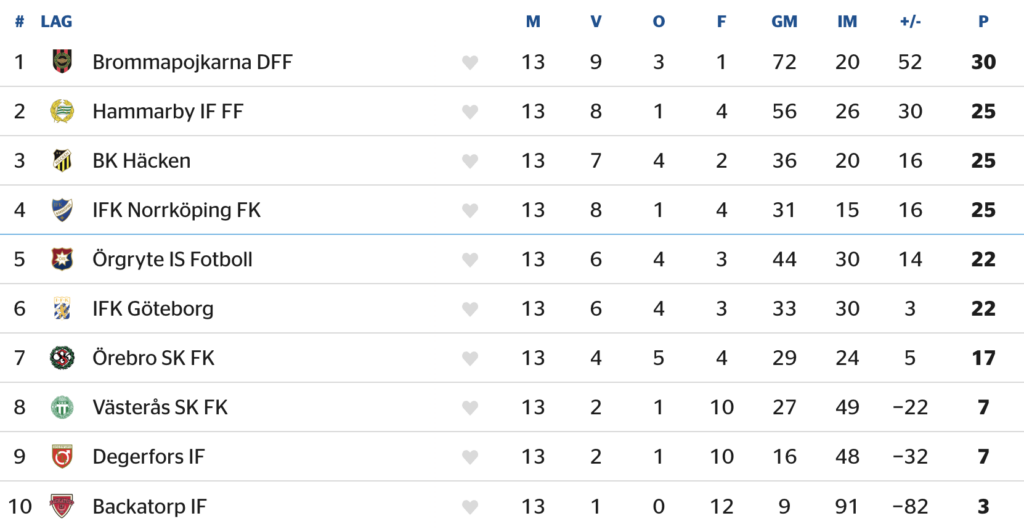Mark IFK Göteborg as favorite
This screenshot has width=1024, height=529.
[470, 310]
